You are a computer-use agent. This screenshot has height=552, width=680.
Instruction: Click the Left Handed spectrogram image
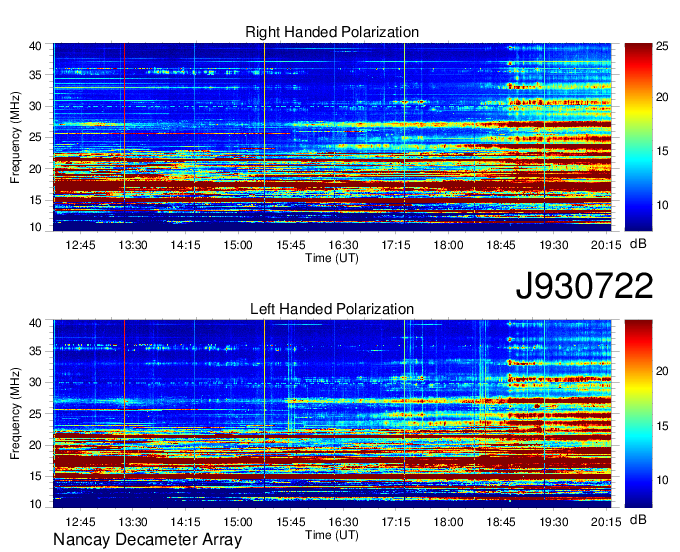coord(332,413)
